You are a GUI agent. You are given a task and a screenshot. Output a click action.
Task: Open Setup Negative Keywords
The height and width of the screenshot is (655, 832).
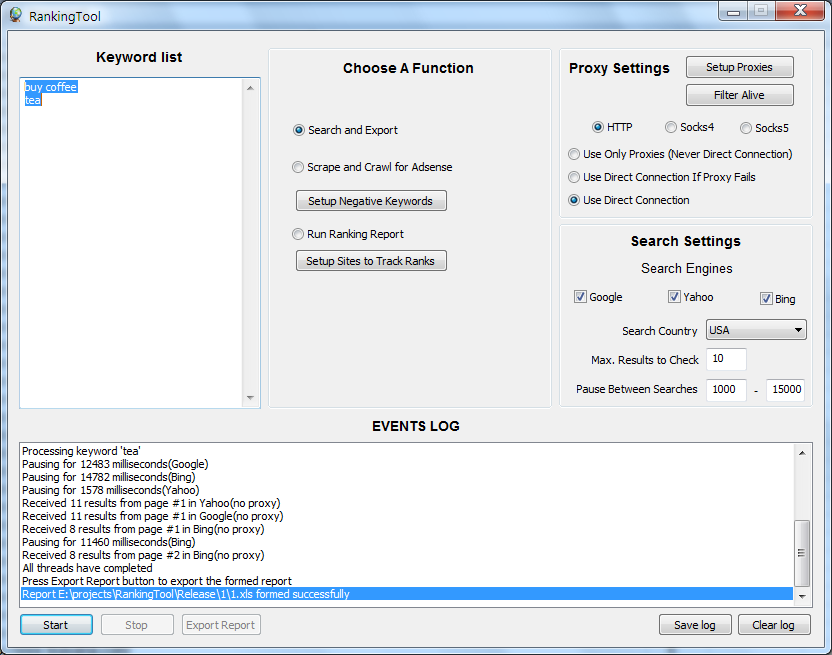point(371,201)
